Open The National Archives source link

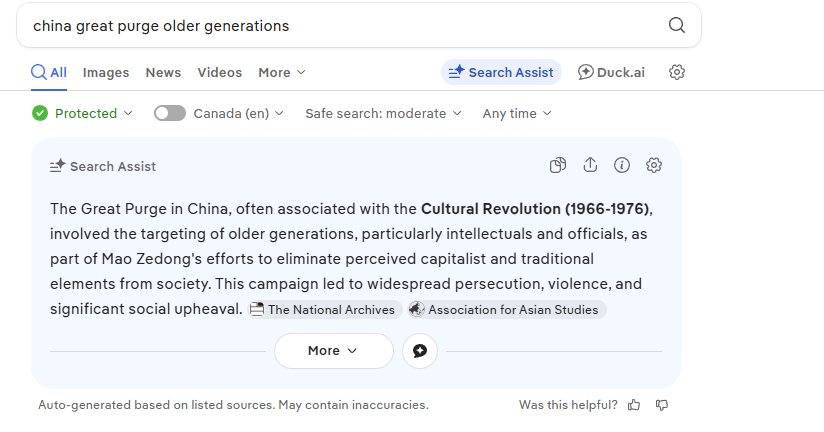click(324, 310)
